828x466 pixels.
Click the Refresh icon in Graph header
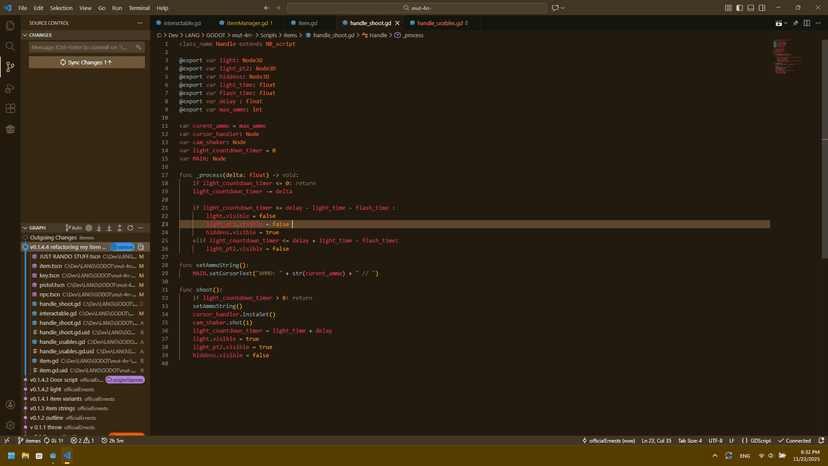(x=130, y=228)
